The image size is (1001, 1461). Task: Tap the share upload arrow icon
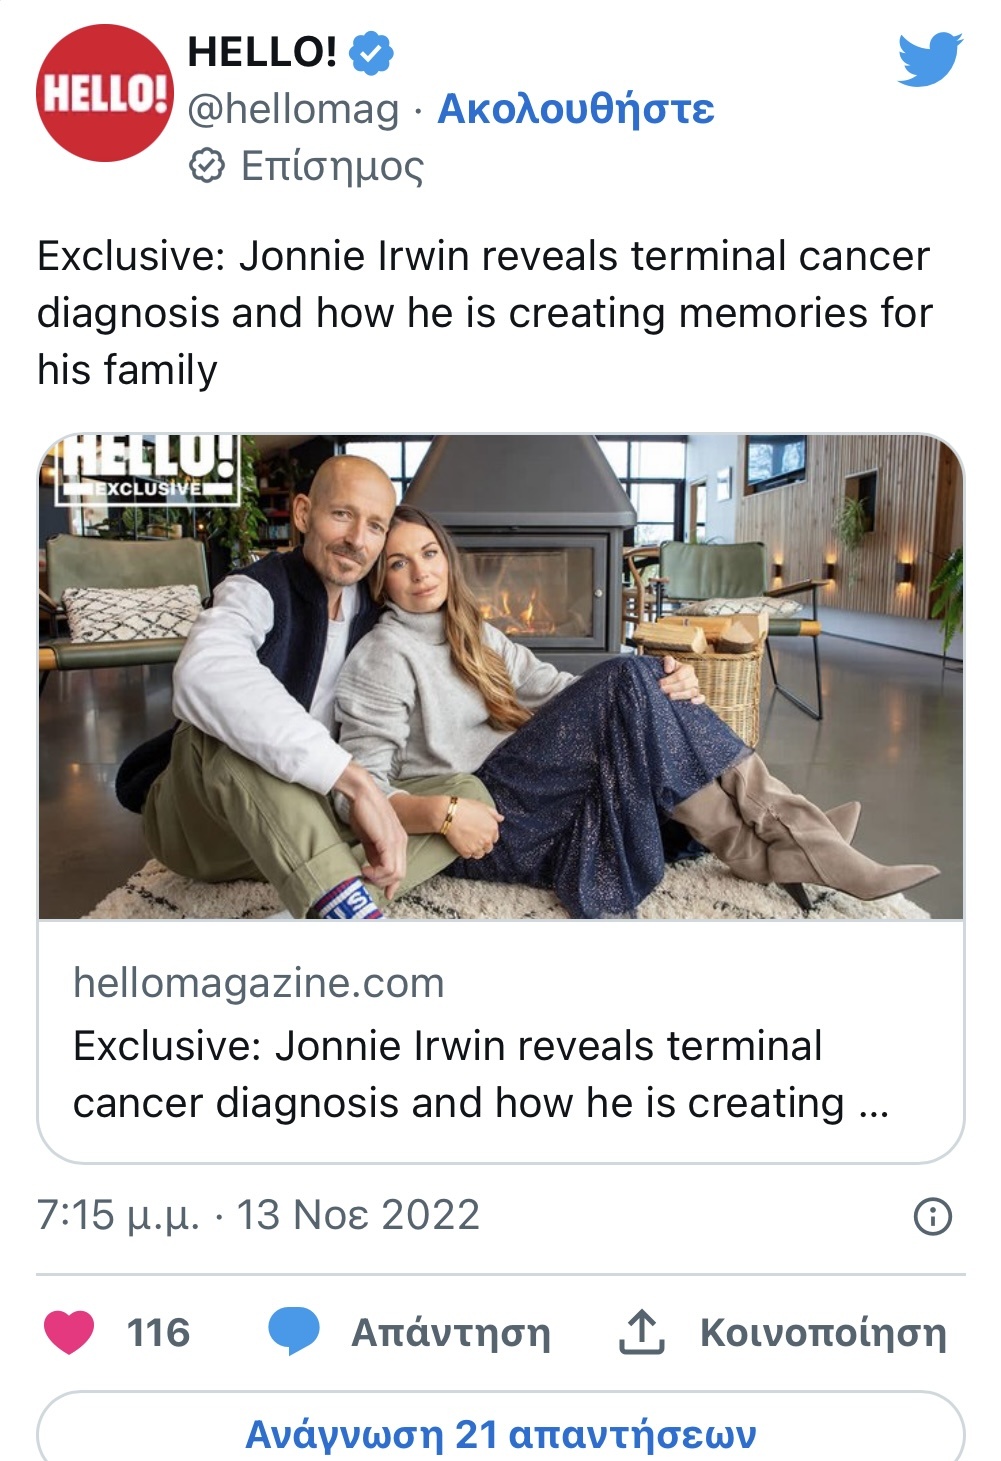tap(641, 1332)
